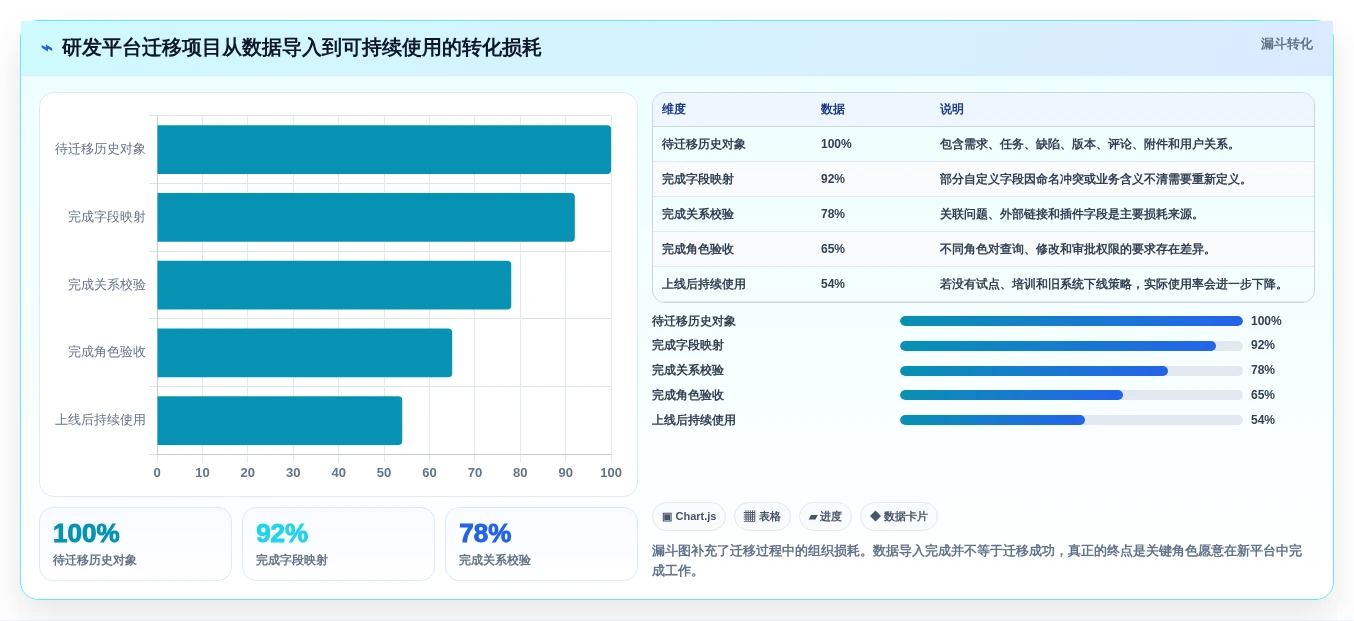Click the 92% value in the table
The image size is (1354, 621).
pyautogui.click(x=833, y=179)
